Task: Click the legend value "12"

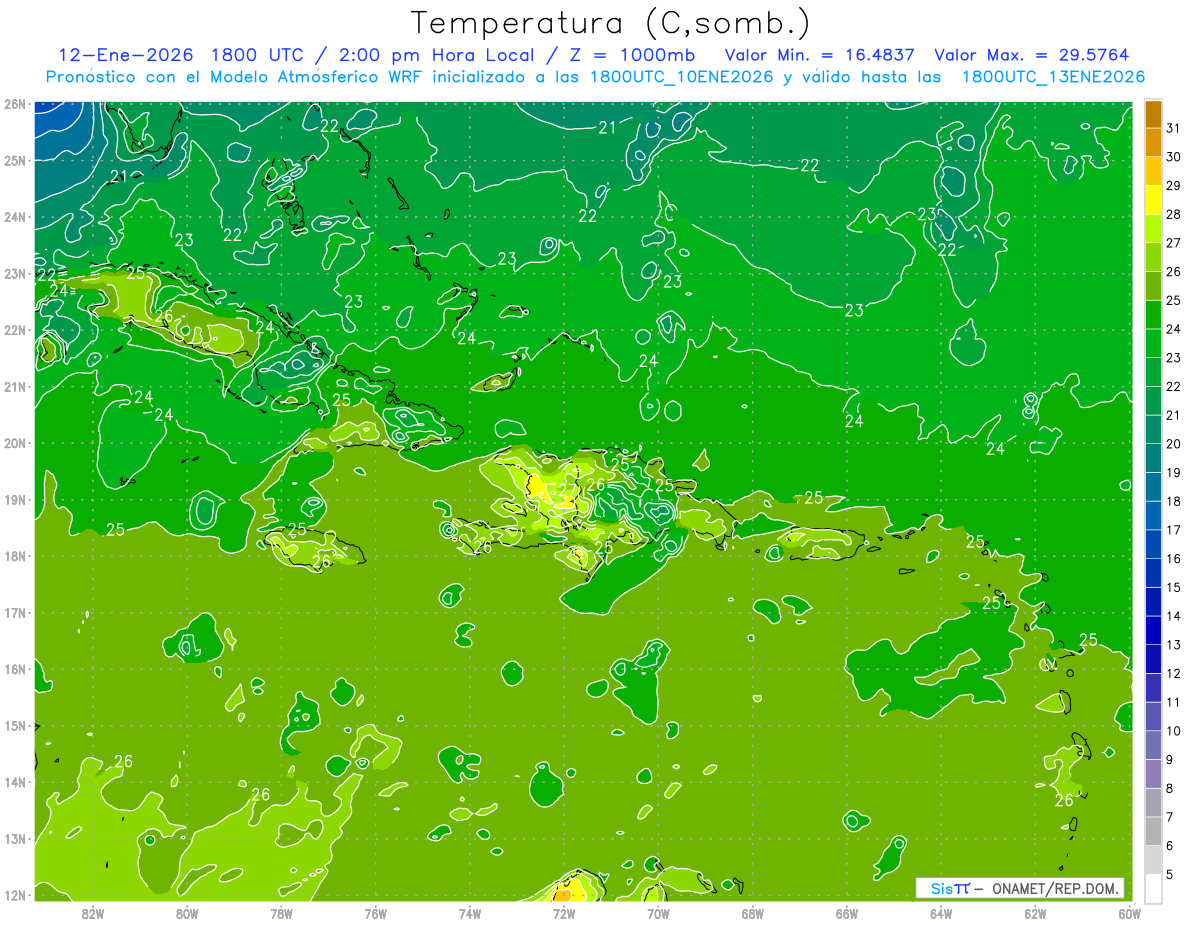Action: [1174, 673]
